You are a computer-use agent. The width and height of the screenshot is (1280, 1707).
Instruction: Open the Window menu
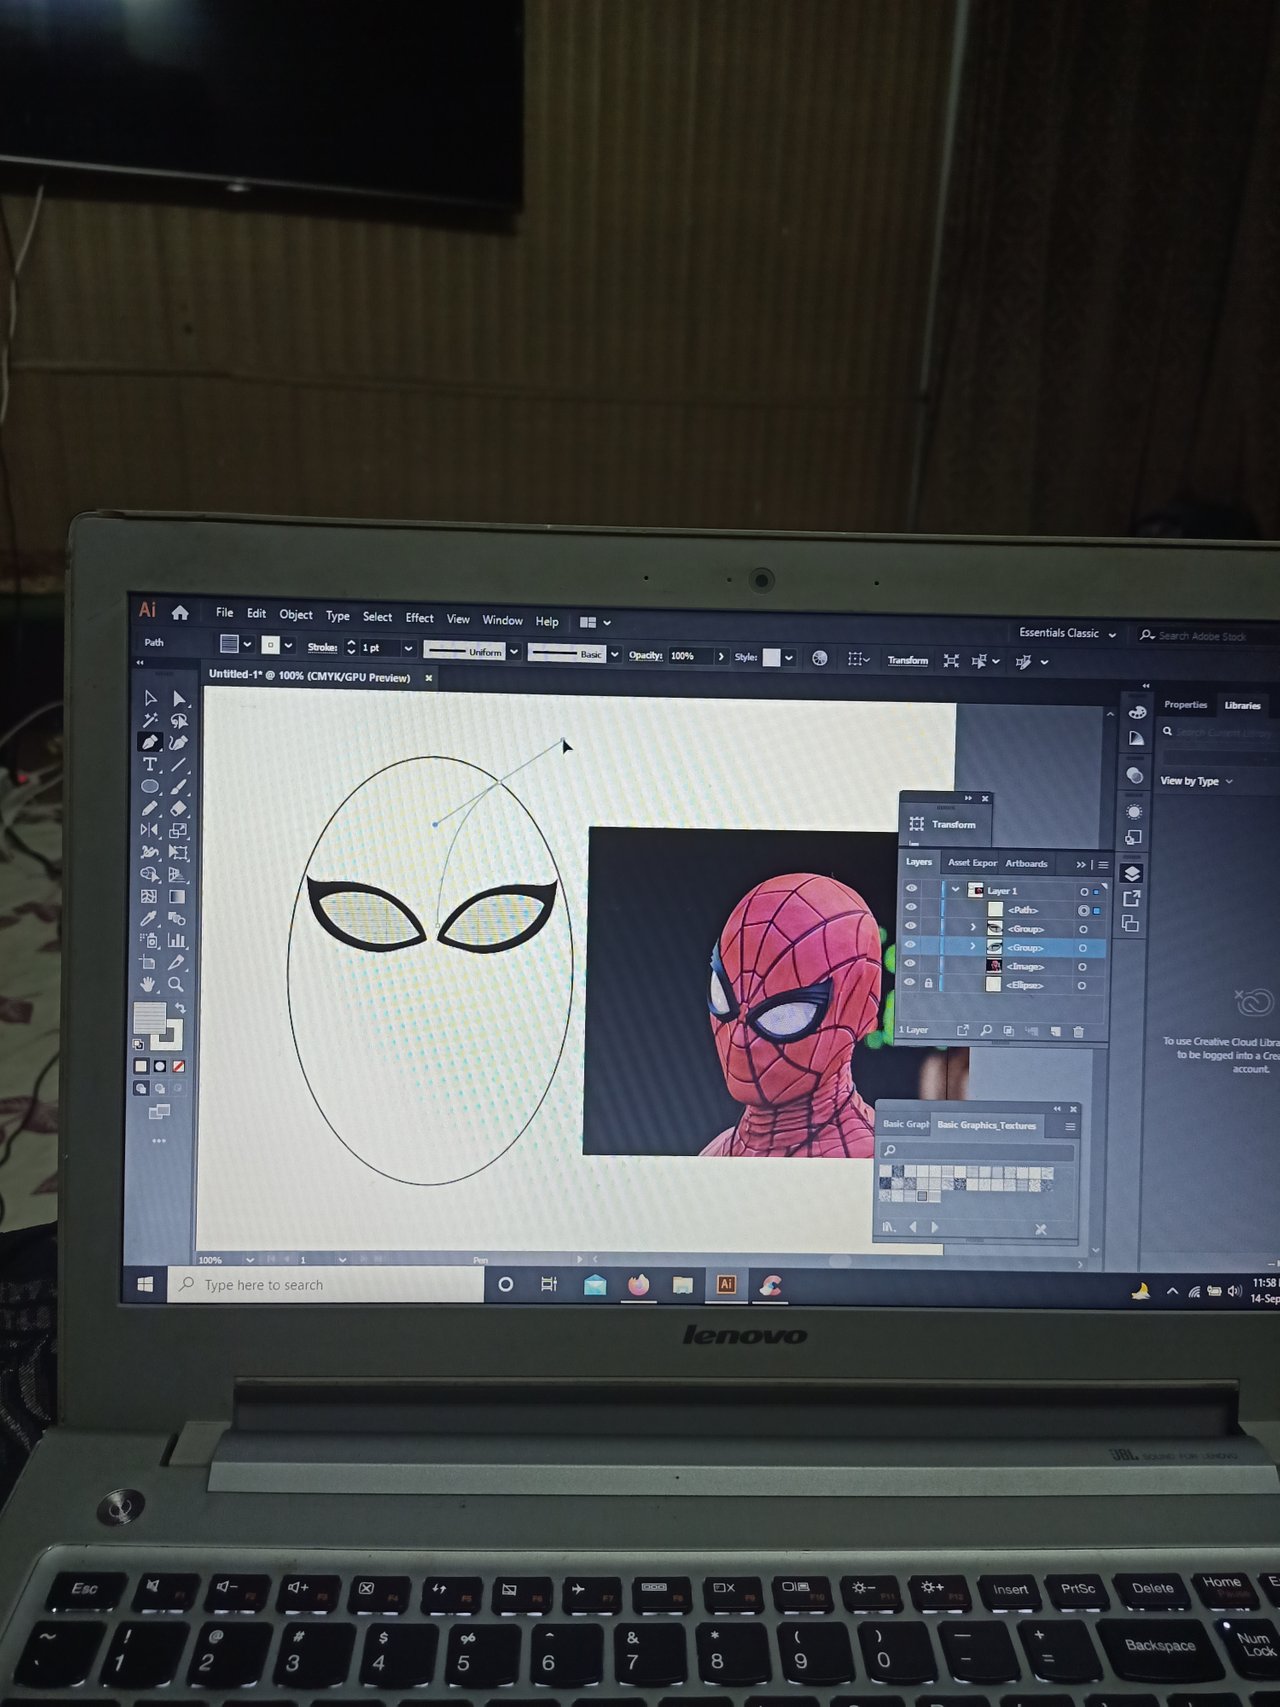coord(502,620)
